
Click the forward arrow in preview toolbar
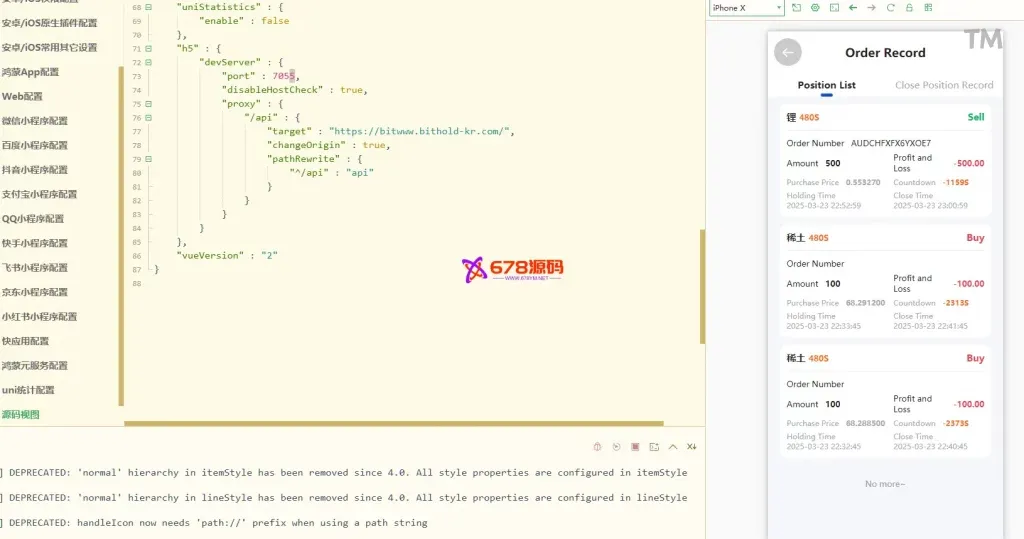point(871,8)
